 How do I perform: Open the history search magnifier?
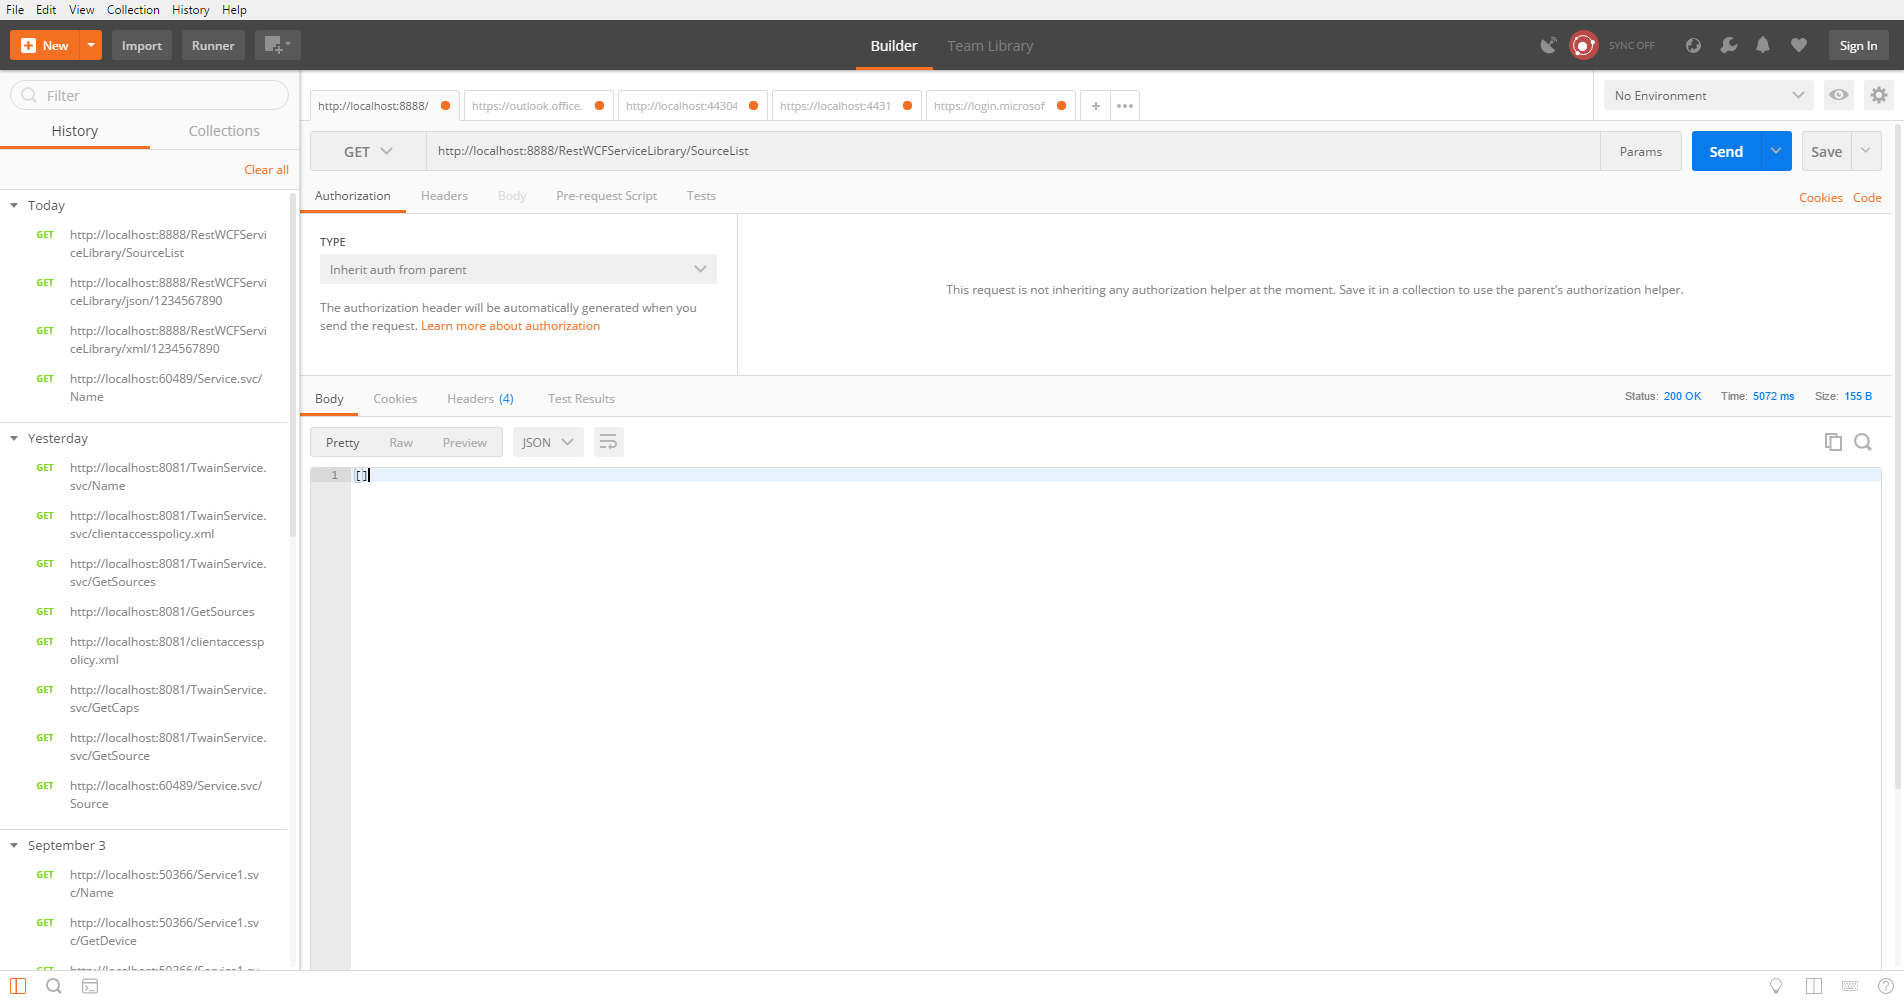click(53, 986)
